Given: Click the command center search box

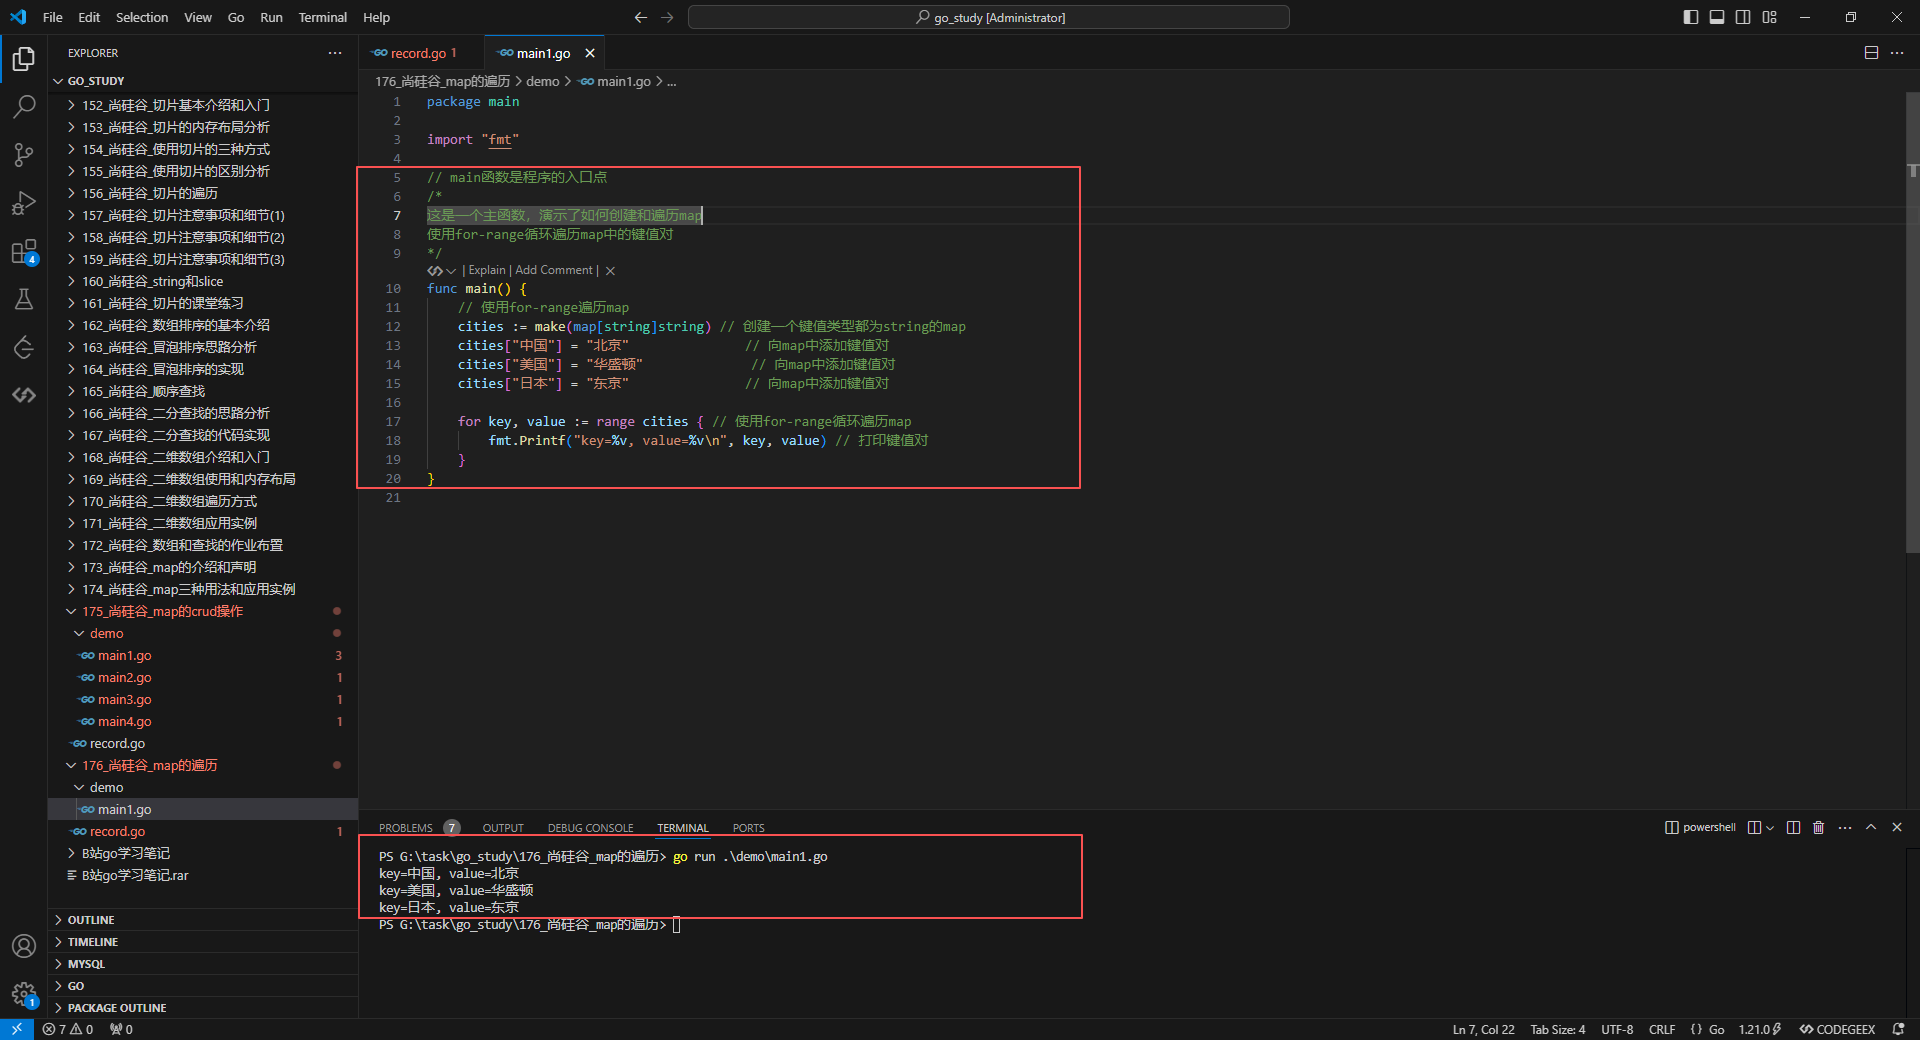Looking at the screenshot, I should pos(989,17).
